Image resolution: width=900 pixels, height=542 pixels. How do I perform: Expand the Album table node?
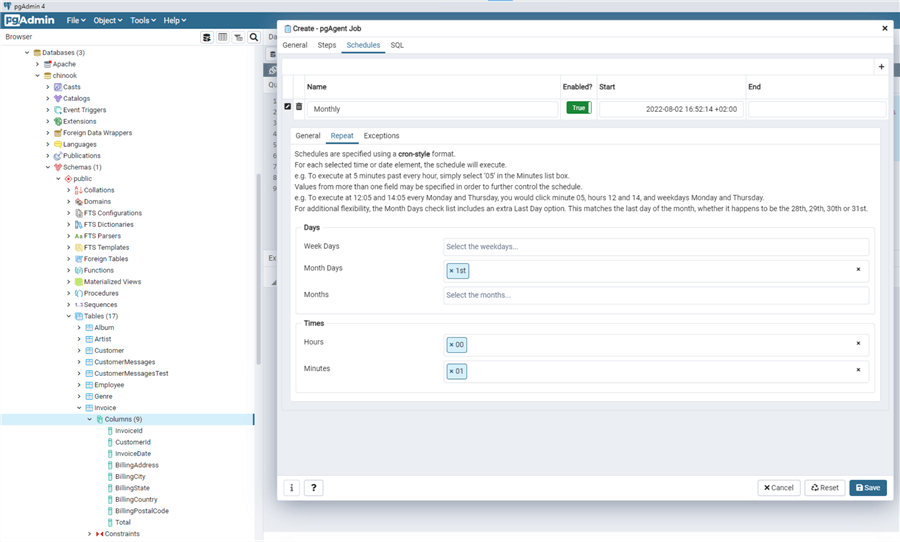coord(79,327)
